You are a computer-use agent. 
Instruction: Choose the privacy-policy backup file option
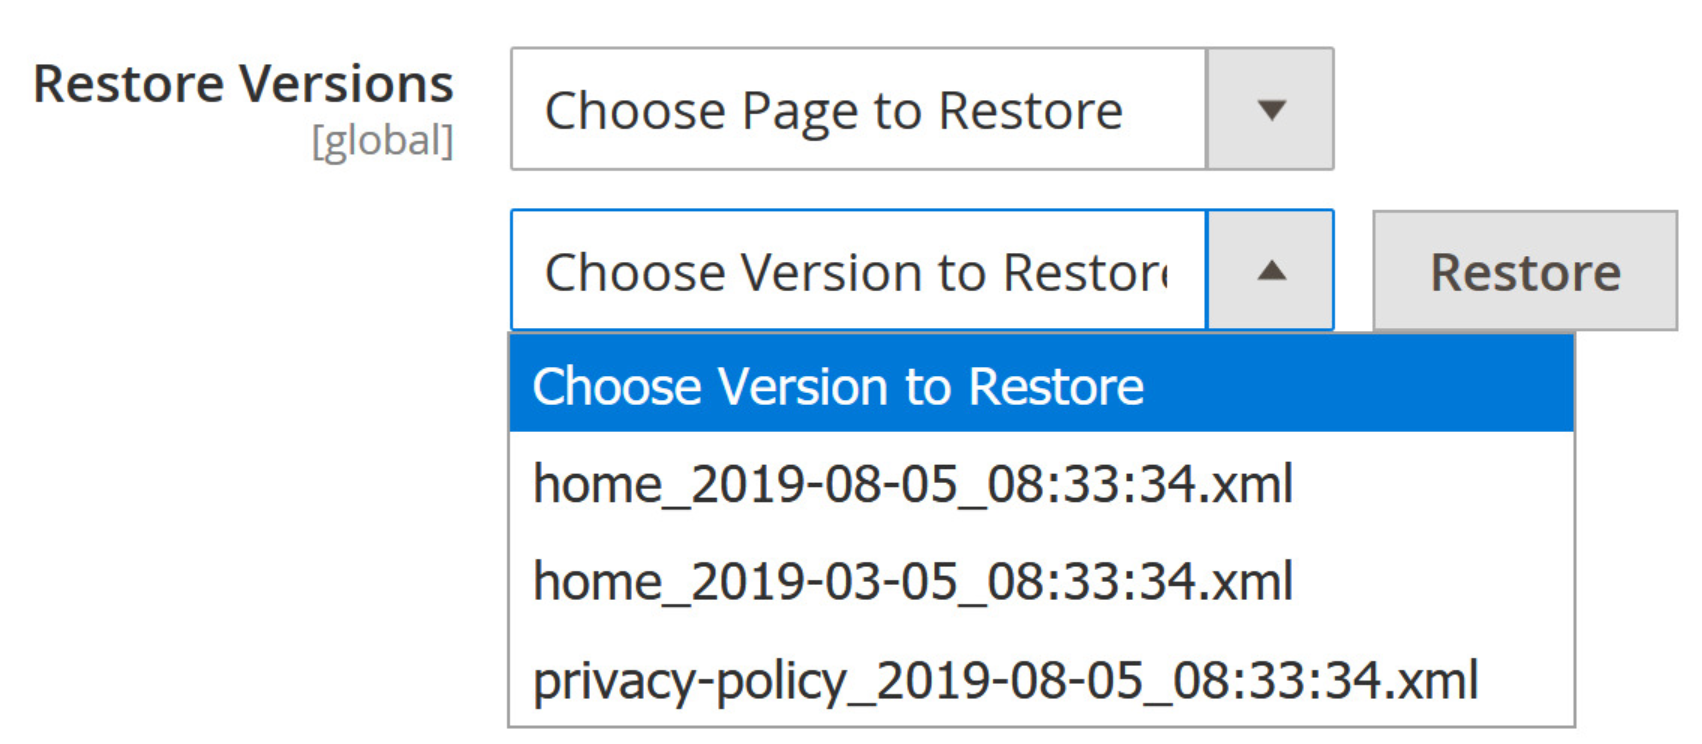click(x=1005, y=680)
